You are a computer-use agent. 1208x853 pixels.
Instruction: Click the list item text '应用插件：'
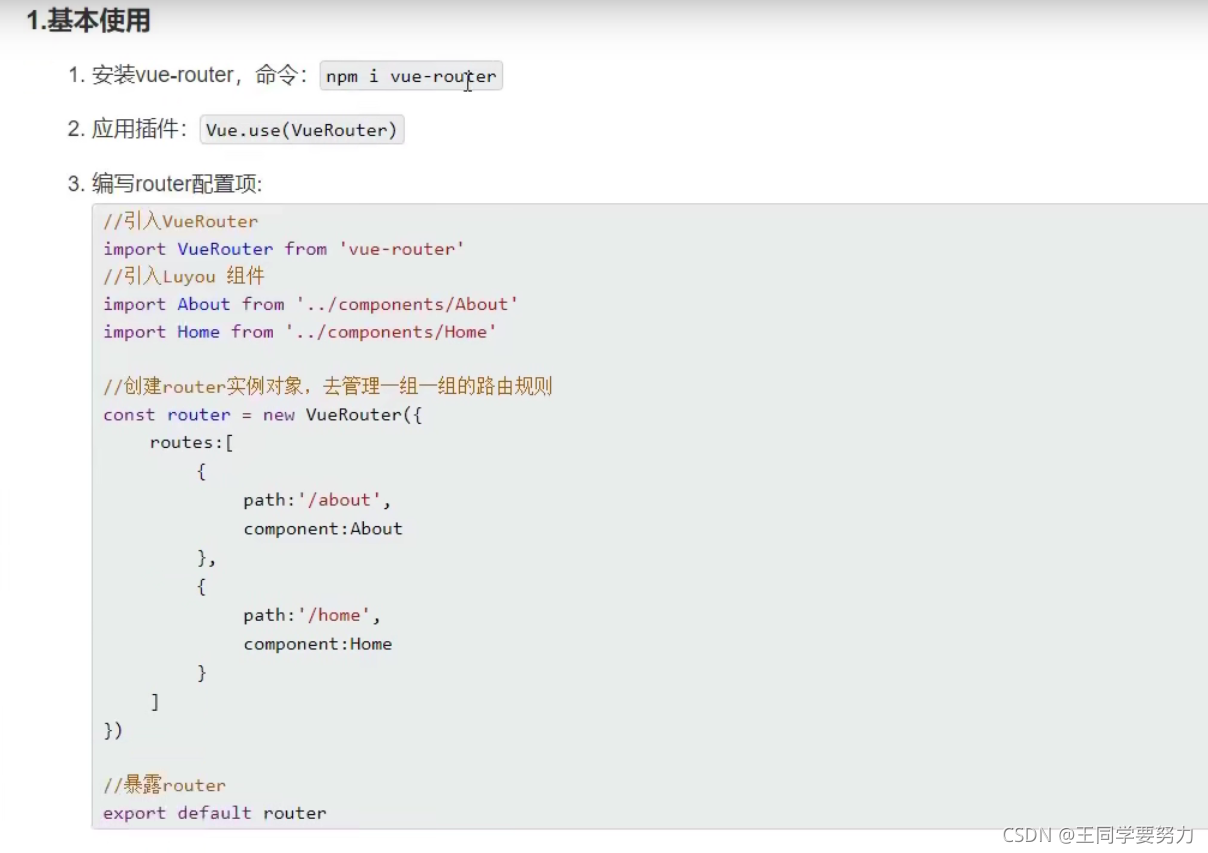[141, 130]
